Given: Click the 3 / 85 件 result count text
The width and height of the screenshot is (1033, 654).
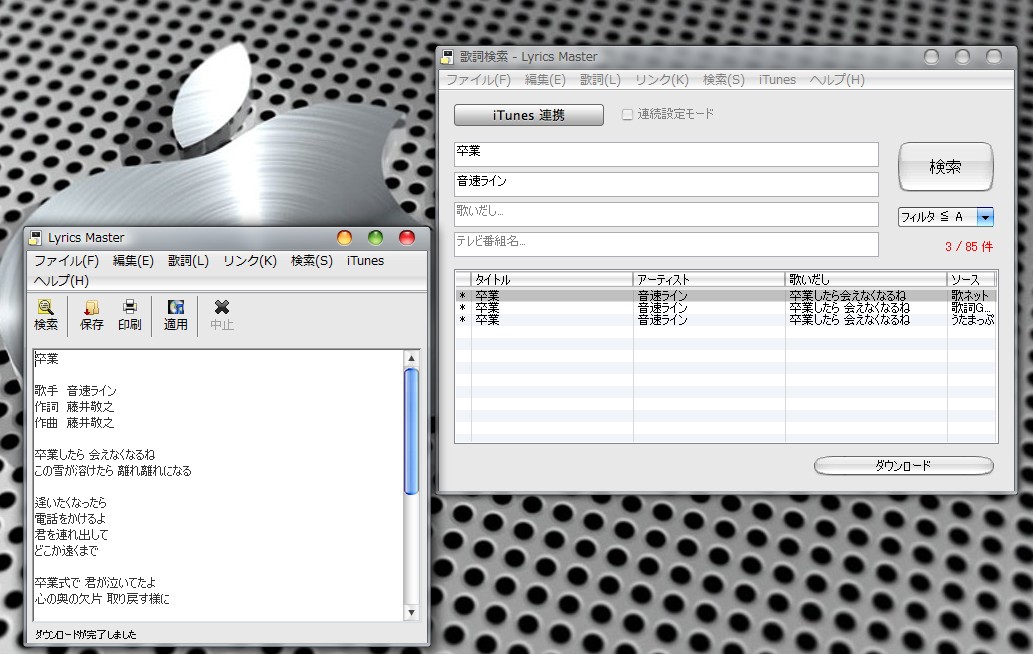Looking at the screenshot, I should [x=968, y=247].
